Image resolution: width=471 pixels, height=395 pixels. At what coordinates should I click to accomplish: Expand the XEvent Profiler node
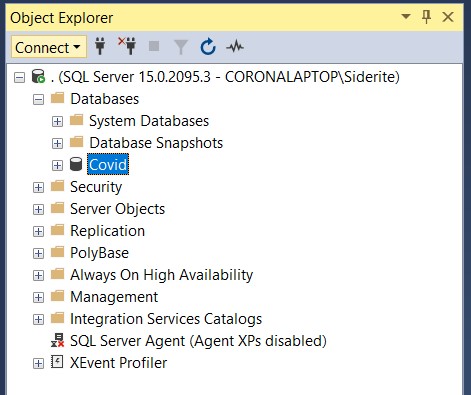pos(38,364)
